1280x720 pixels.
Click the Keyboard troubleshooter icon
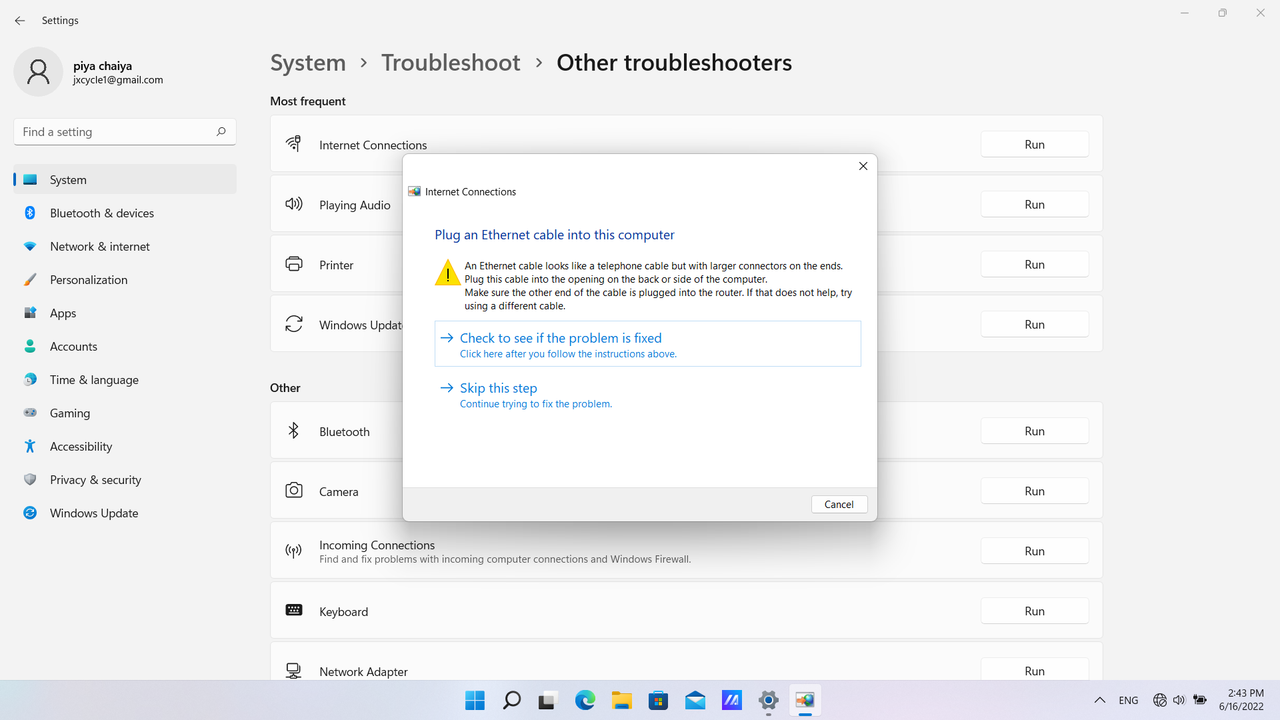click(293, 610)
